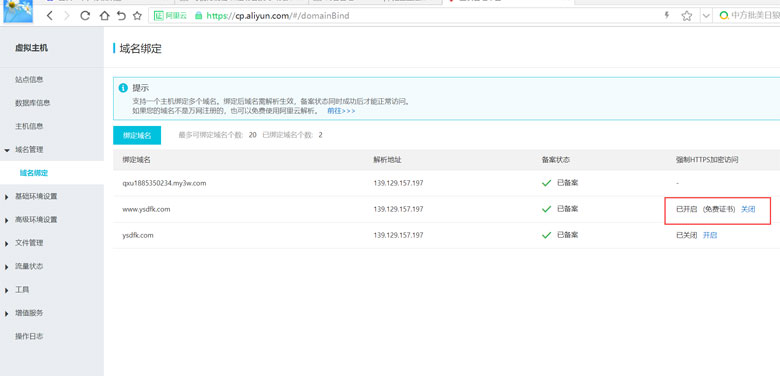
Task: Click the info icon beside 提示
Action: pos(123,88)
